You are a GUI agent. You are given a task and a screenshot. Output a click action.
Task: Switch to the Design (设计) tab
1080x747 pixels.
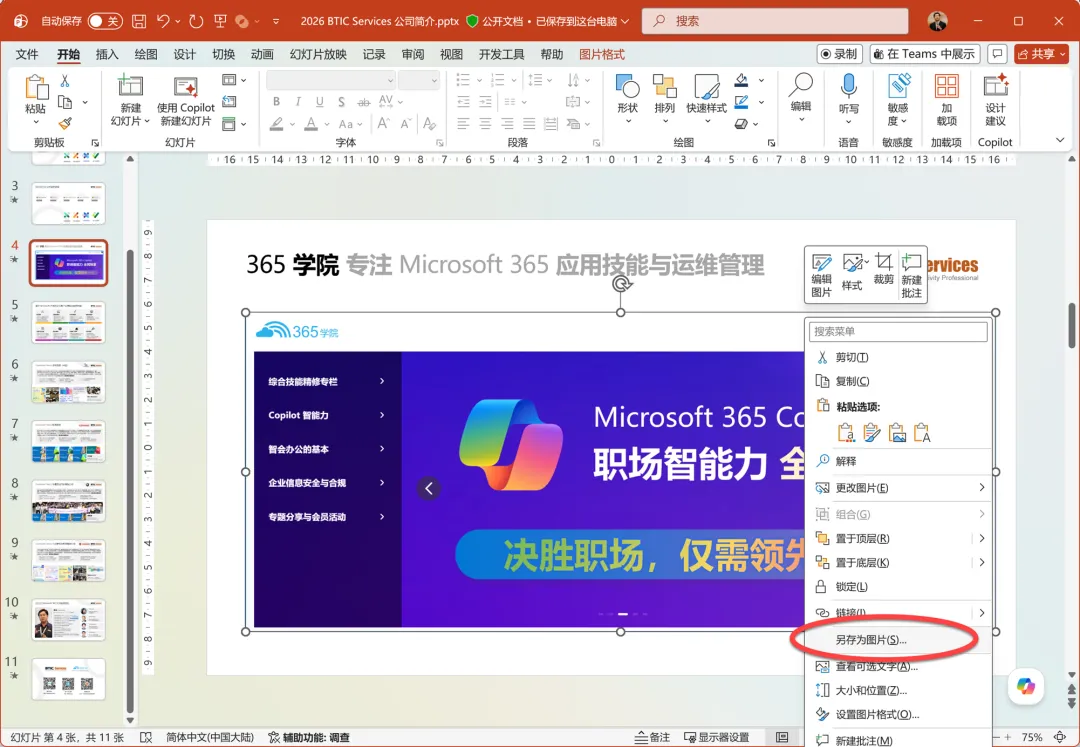pos(185,54)
